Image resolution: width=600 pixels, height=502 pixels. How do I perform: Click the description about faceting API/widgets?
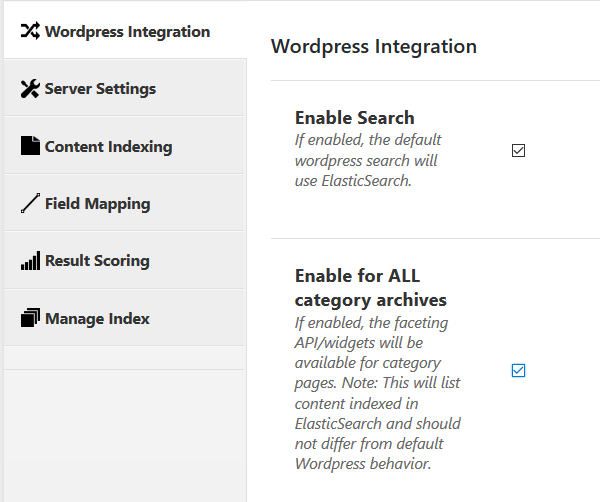coord(378,393)
